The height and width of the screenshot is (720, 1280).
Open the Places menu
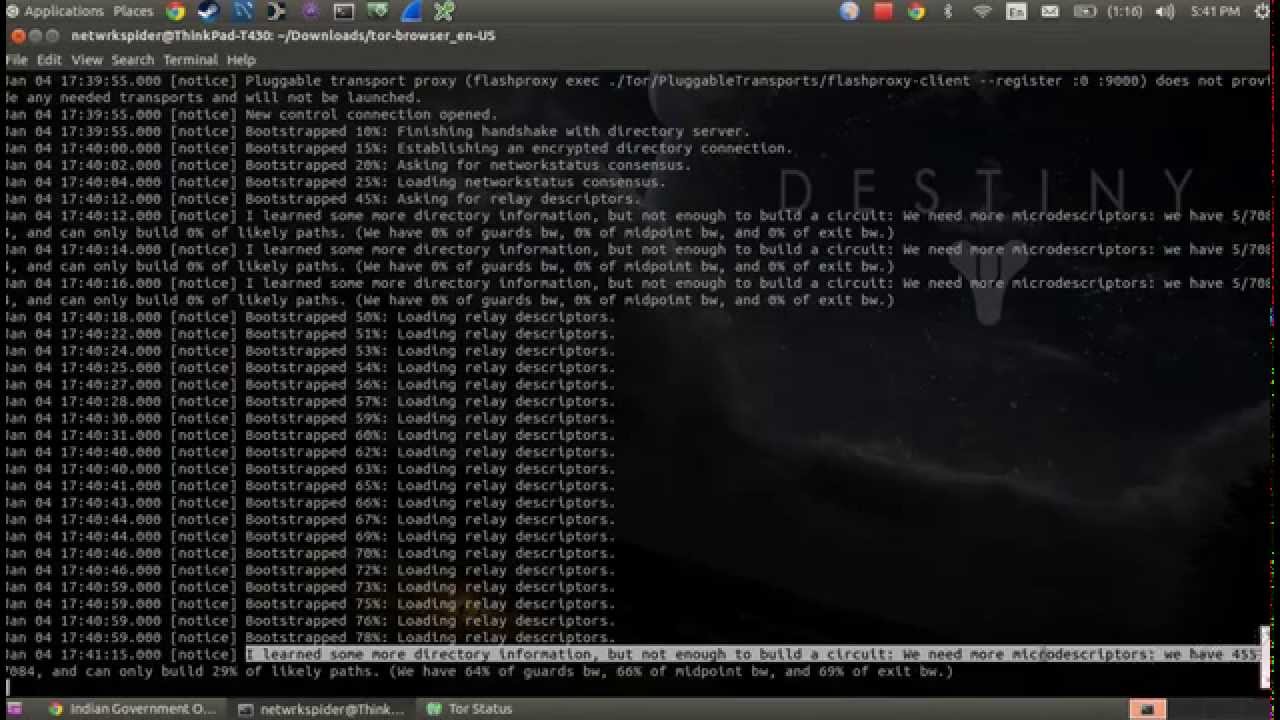(133, 12)
